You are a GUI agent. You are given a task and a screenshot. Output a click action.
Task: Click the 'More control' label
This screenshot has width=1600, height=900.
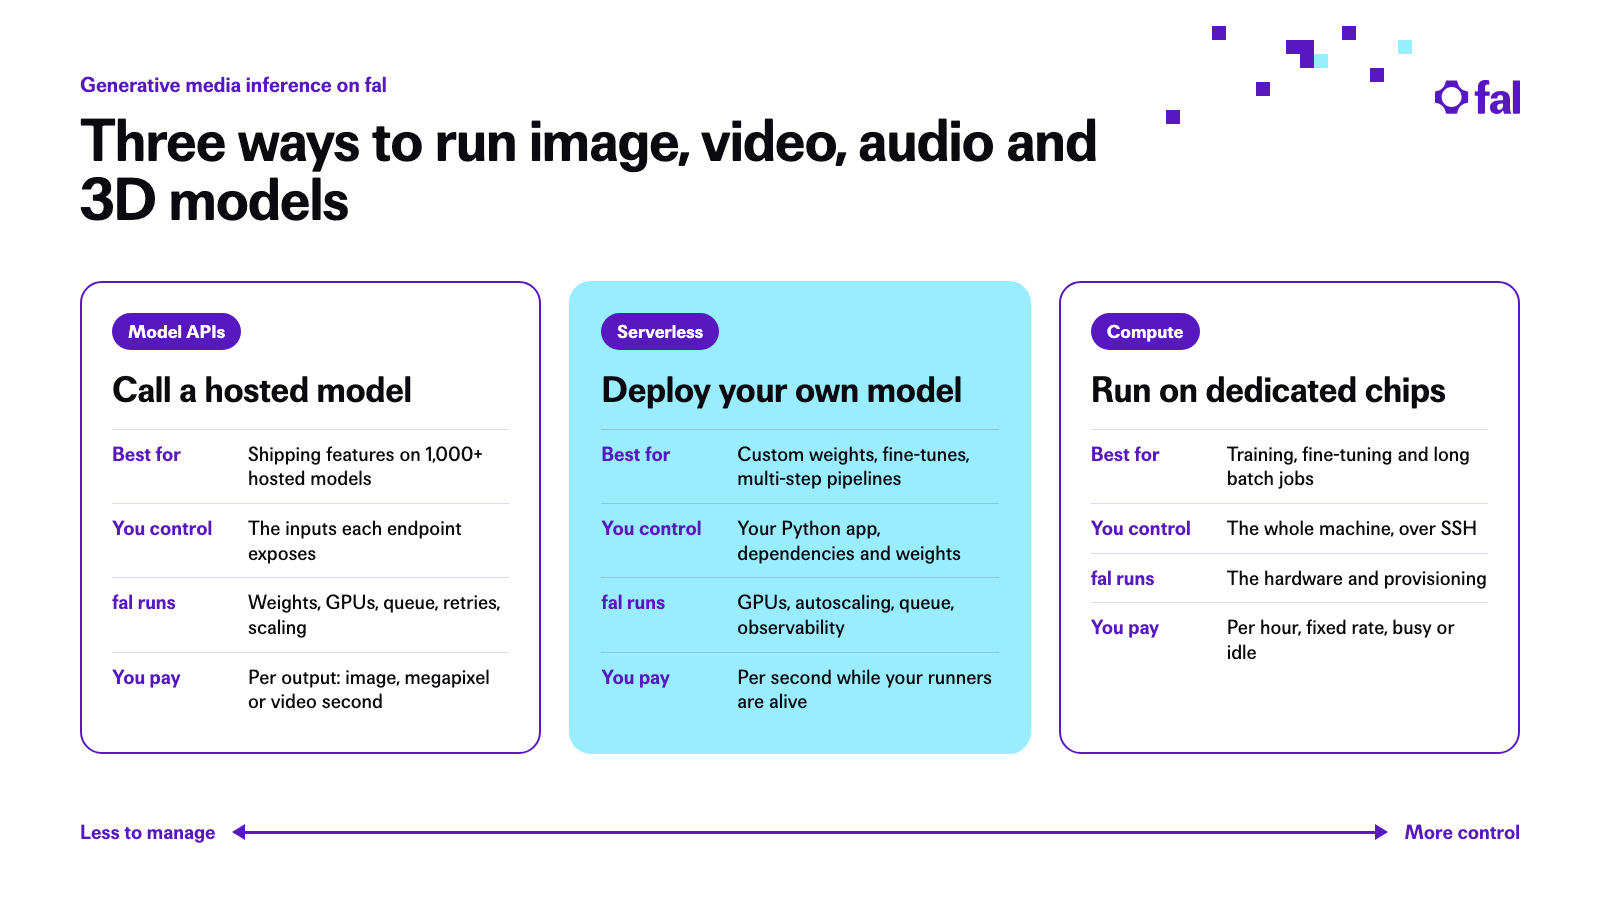click(x=1462, y=832)
